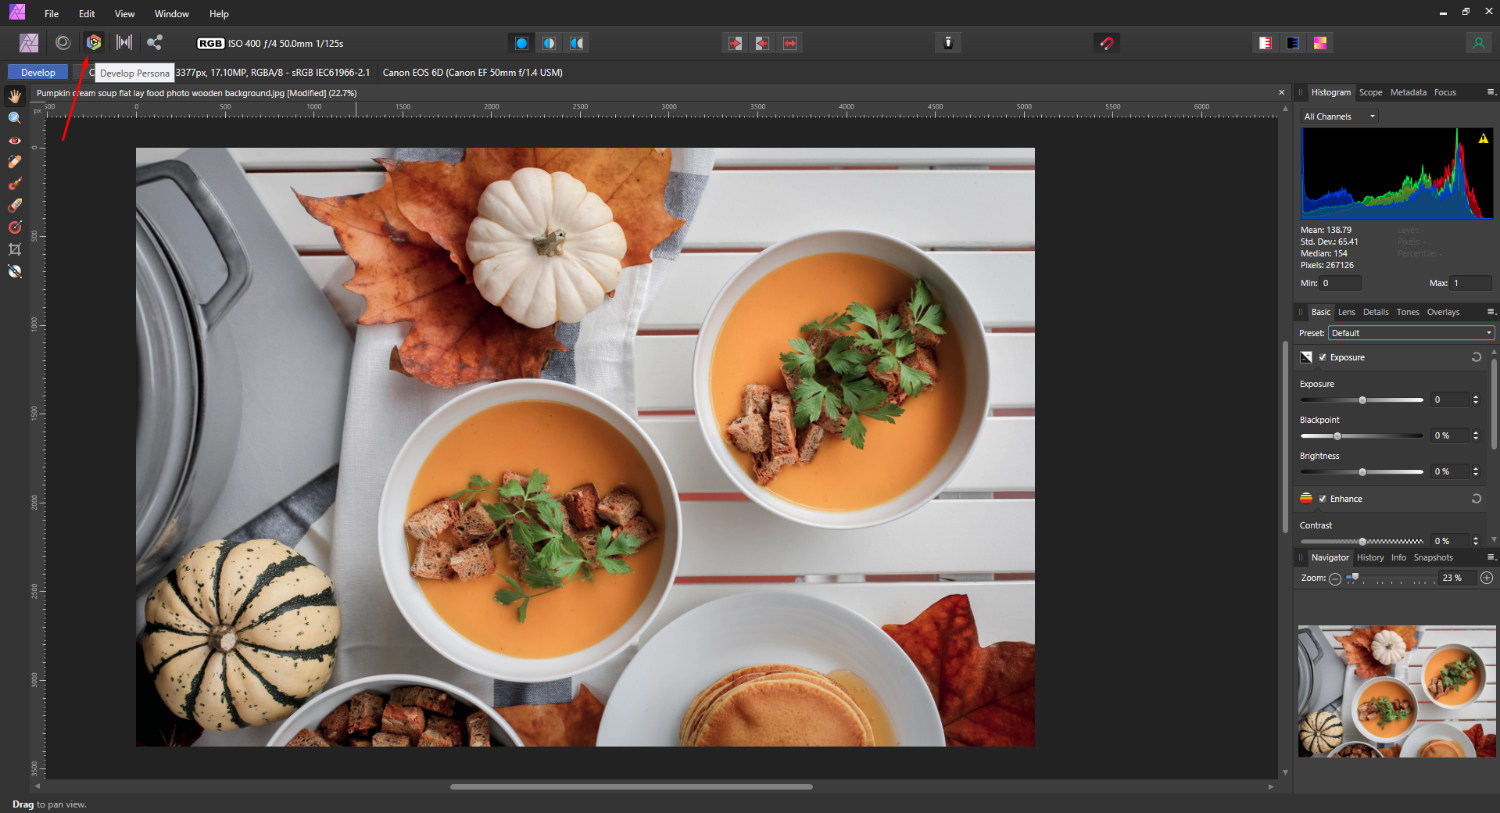Choose single view mode icon
The height and width of the screenshot is (813, 1500).
tap(521, 43)
